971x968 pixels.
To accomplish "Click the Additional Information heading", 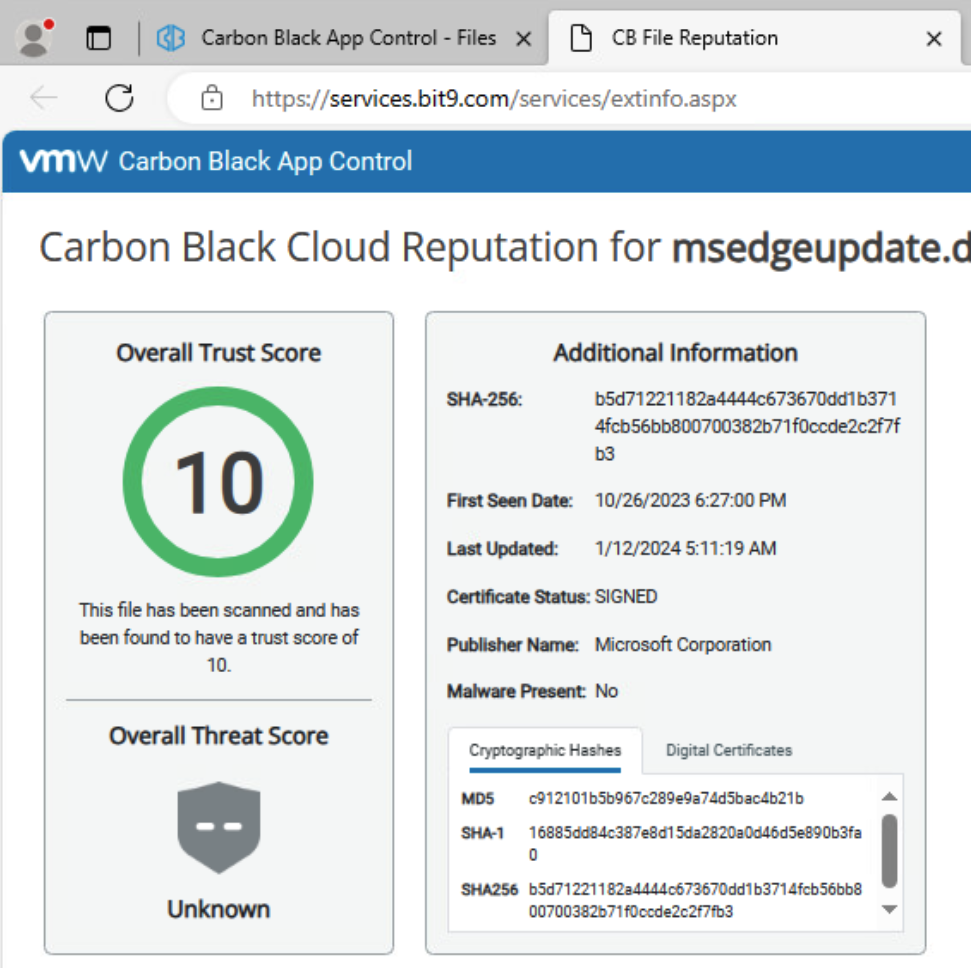I will pyautogui.click(x=676, y=353).
